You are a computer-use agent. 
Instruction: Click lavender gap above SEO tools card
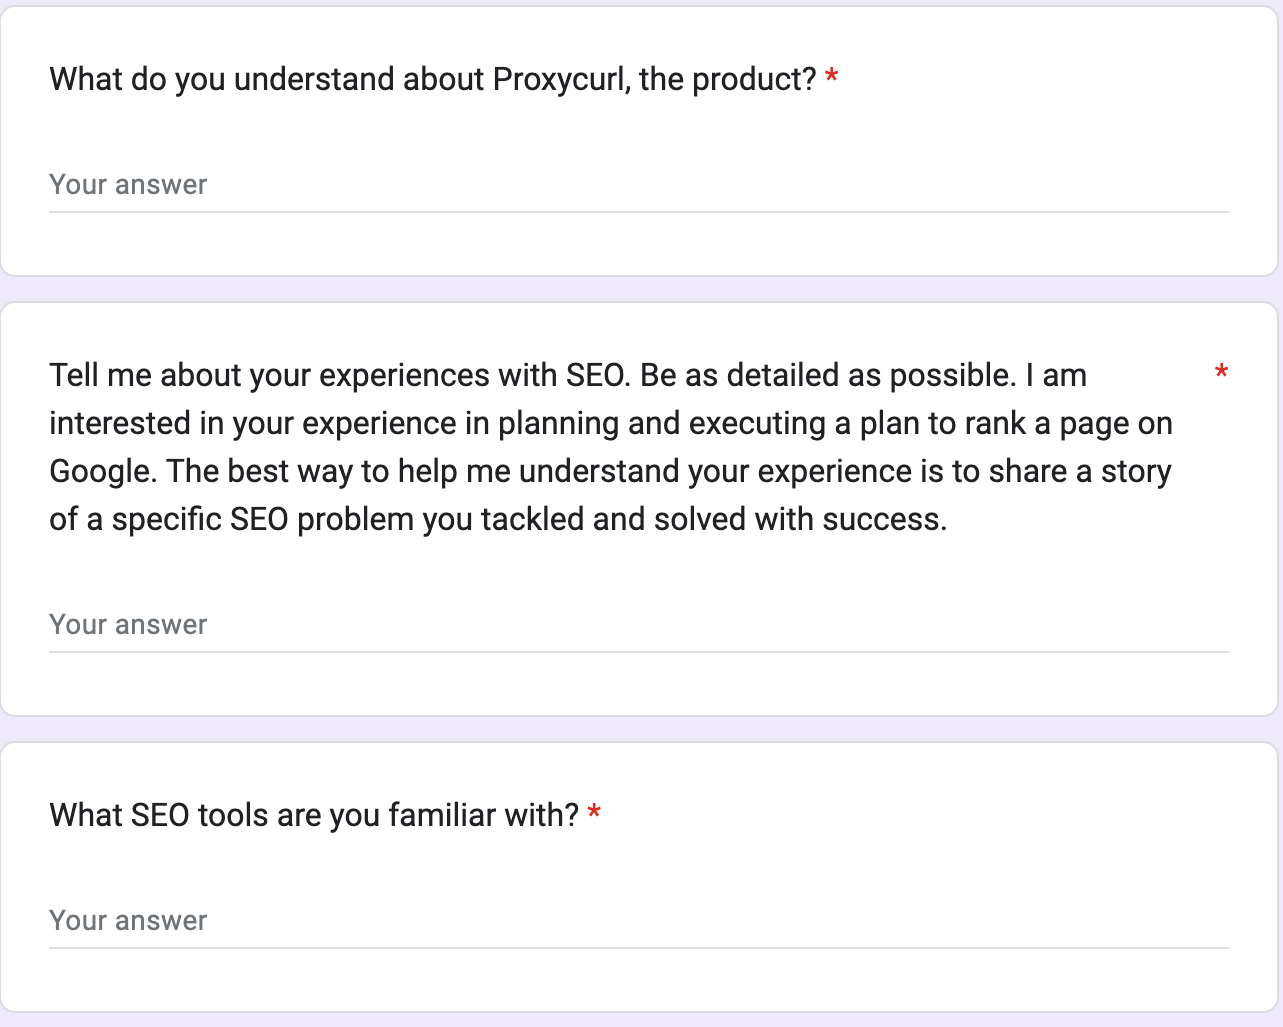641,729
